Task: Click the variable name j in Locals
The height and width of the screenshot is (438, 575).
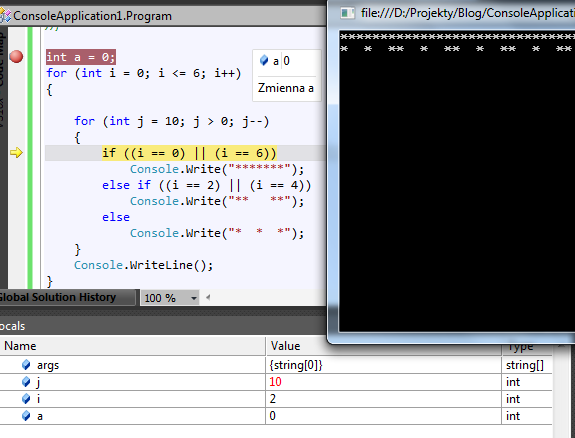Action: click(x=38, y=383)
